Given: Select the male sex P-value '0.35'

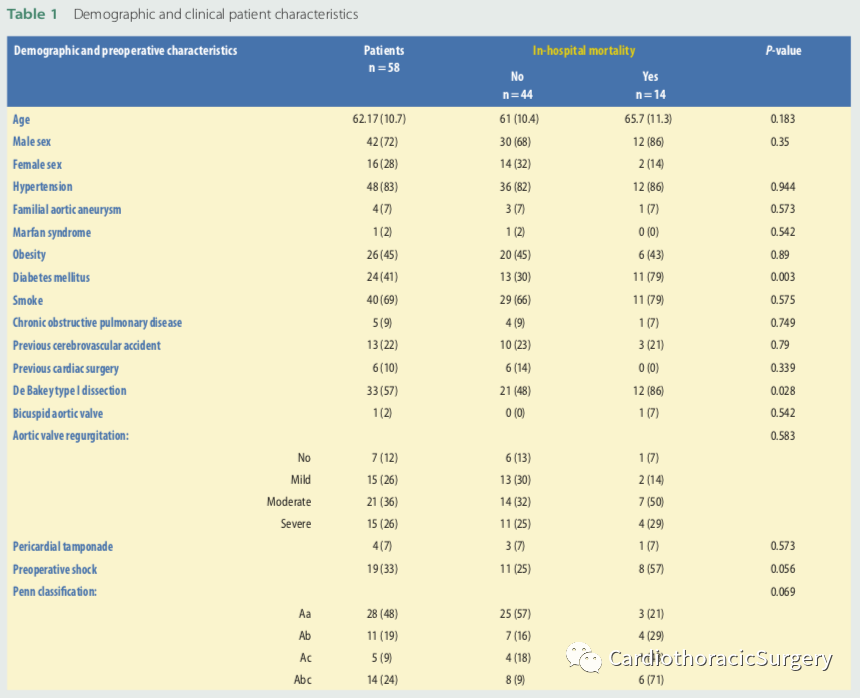Looking at the screenshot, I should point(779,141).
